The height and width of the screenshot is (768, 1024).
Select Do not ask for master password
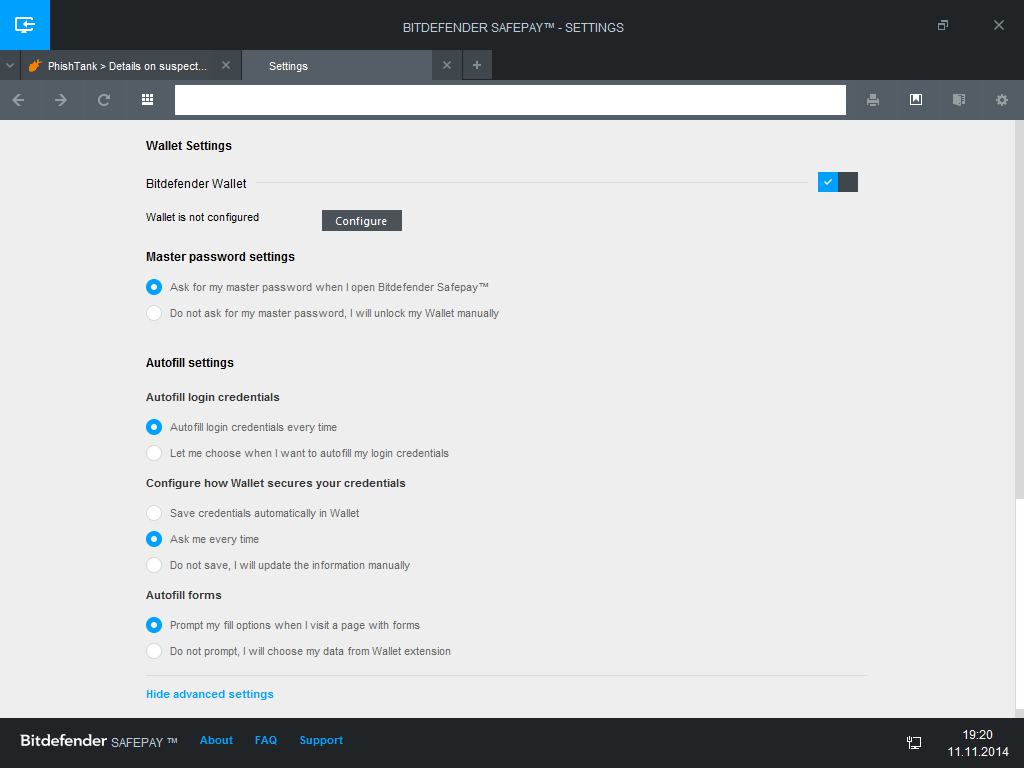(154, 313)
